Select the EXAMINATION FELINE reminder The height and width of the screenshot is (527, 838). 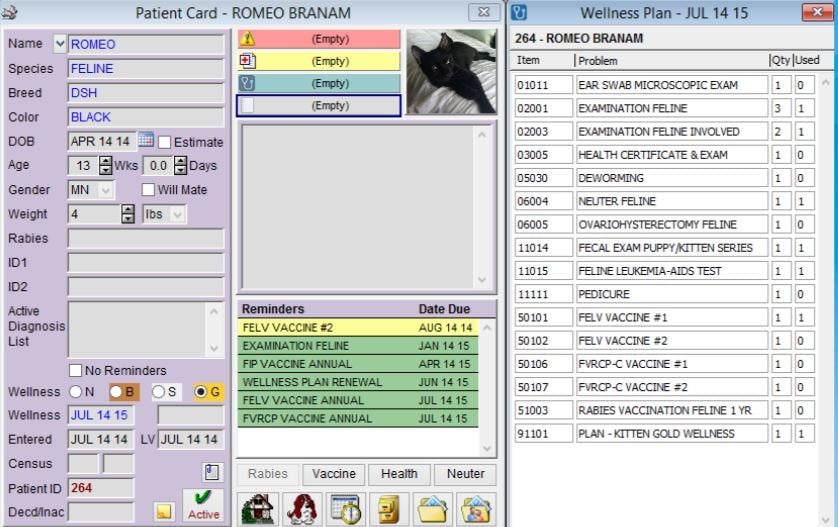(358, 346)
